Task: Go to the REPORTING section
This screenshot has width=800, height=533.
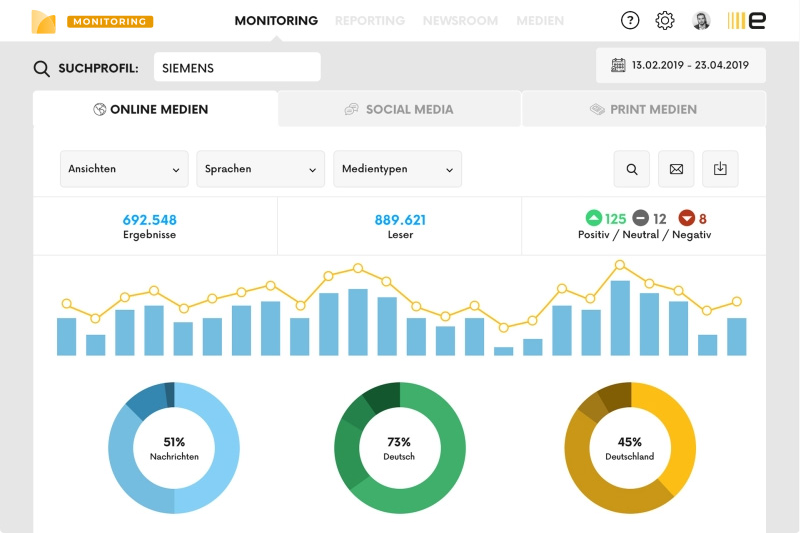Action: (370, 21)
